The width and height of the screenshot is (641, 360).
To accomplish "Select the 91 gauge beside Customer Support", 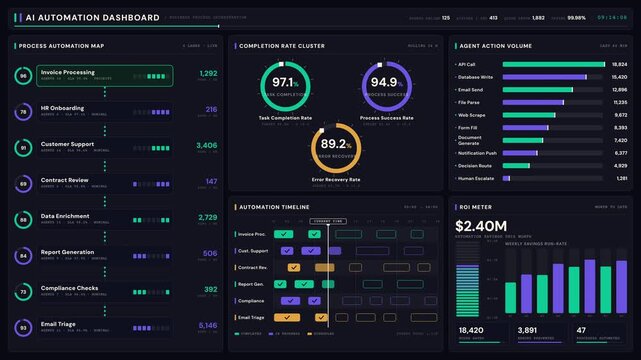I will (x=23, y=148).
